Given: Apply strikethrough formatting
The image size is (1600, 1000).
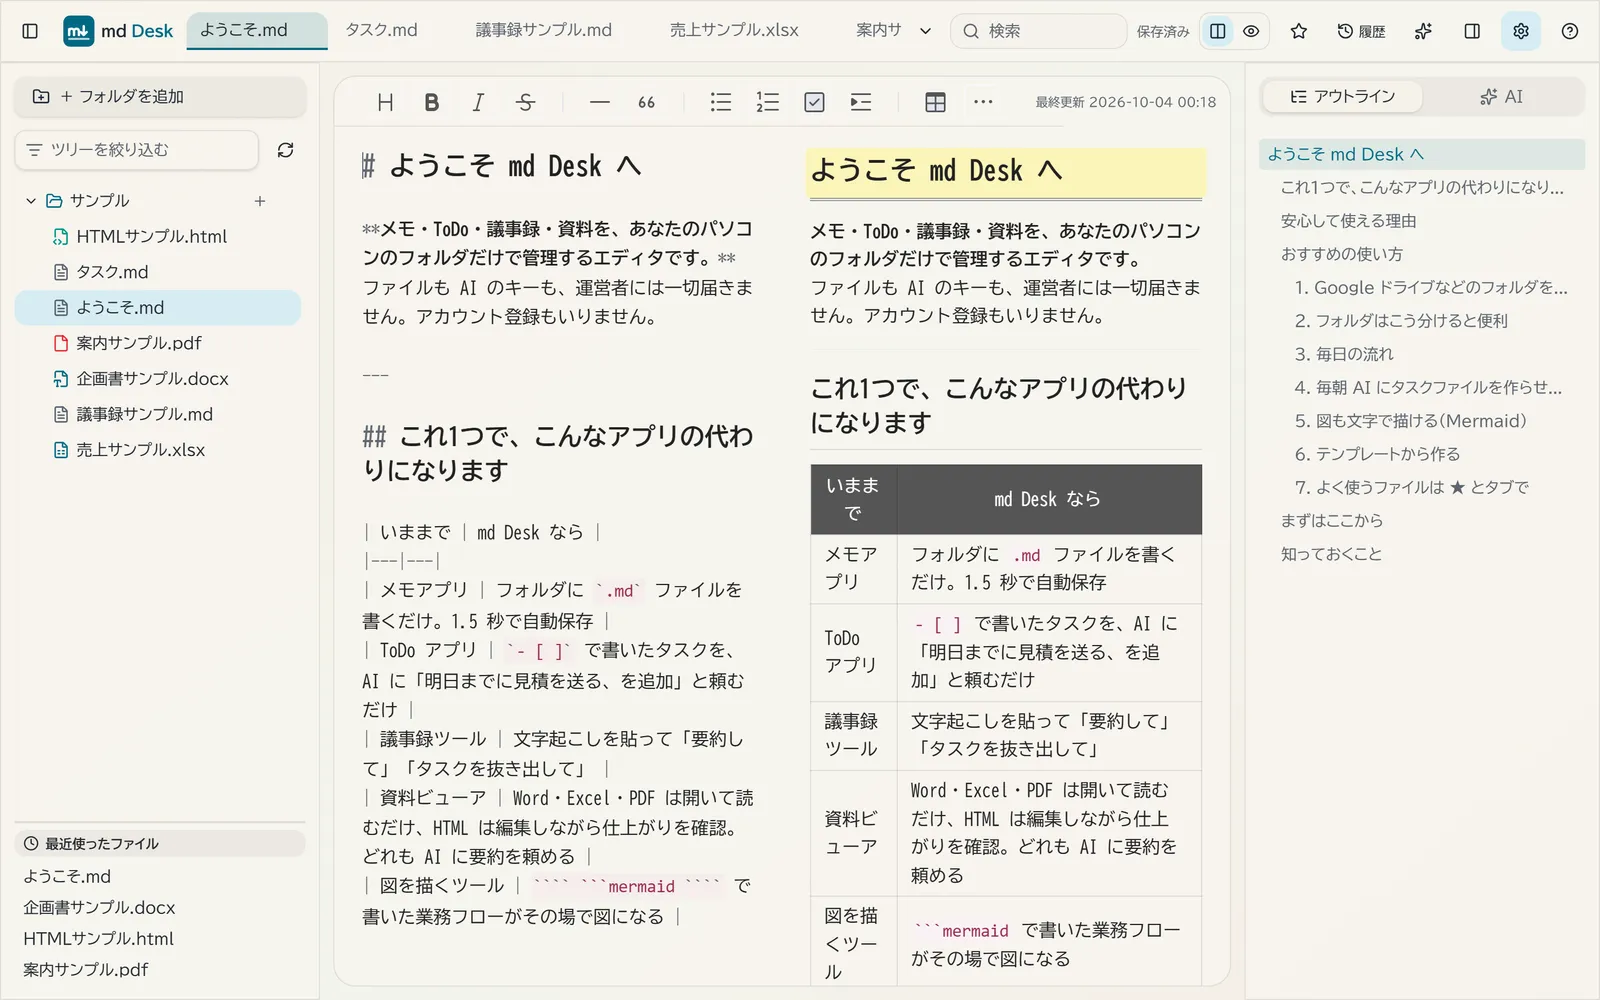Looking at the screenshot, I should pyautogui.click(x=525, y=102).
